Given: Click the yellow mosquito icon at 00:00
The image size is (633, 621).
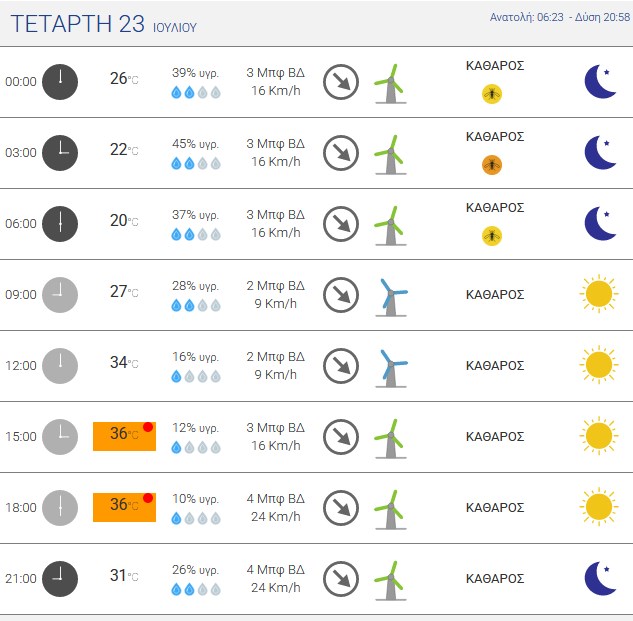Looking at the screenshot, I should [x=492, y=94].
